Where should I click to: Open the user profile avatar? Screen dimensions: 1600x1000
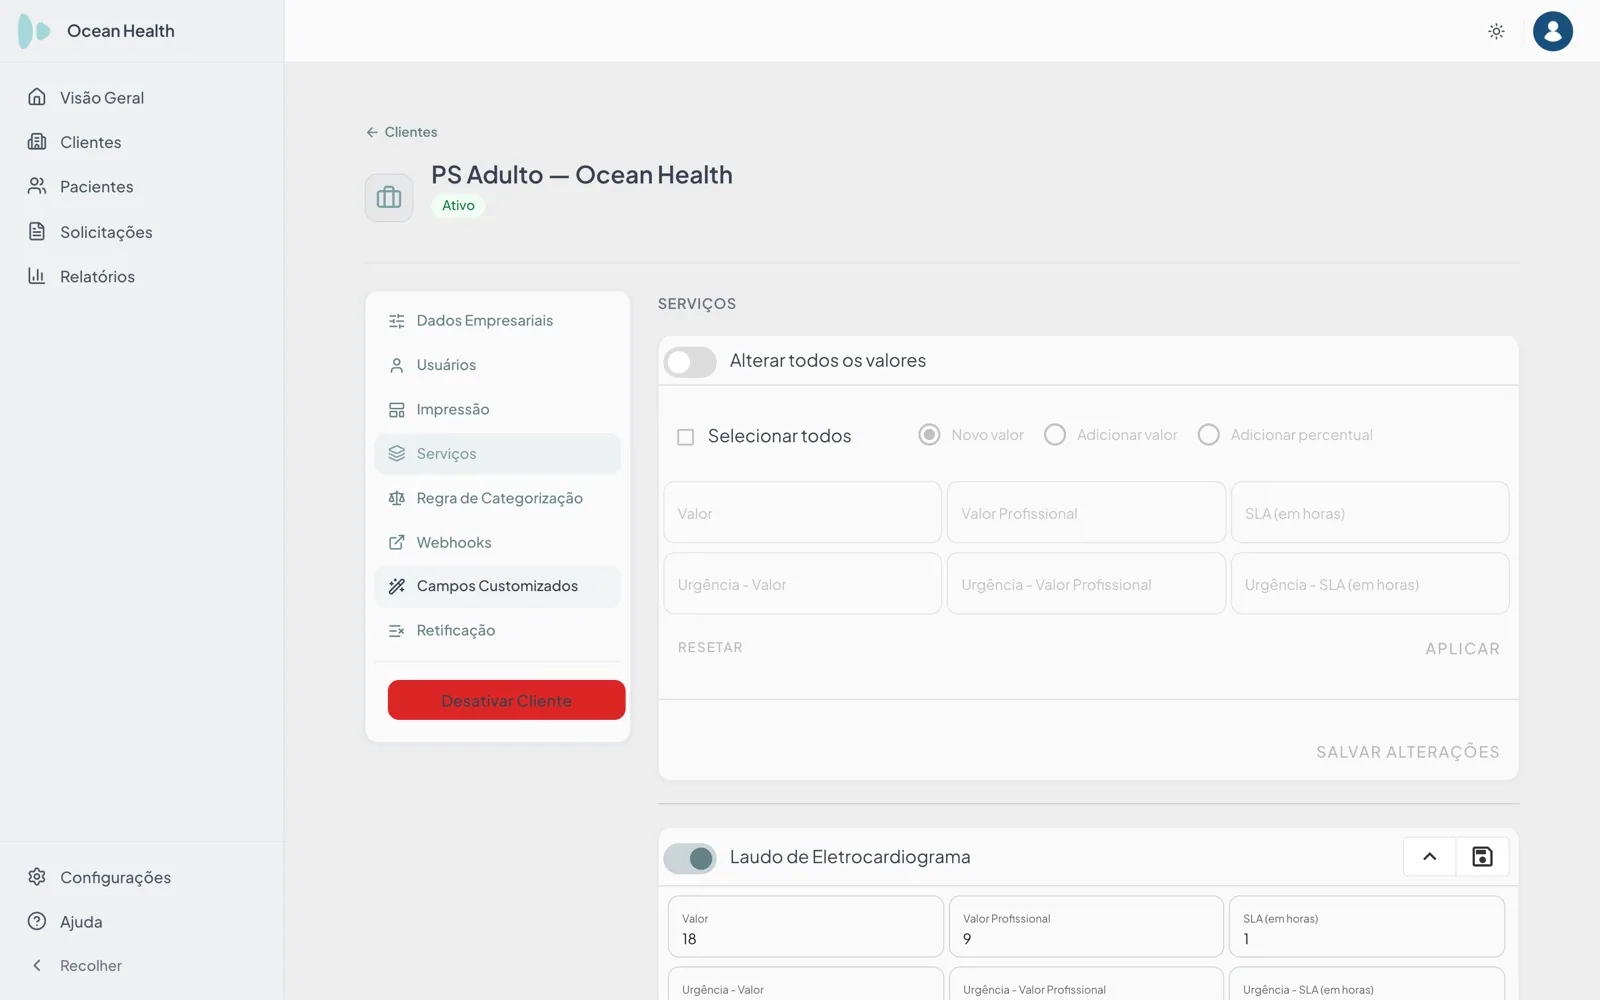pos(1552,31)
